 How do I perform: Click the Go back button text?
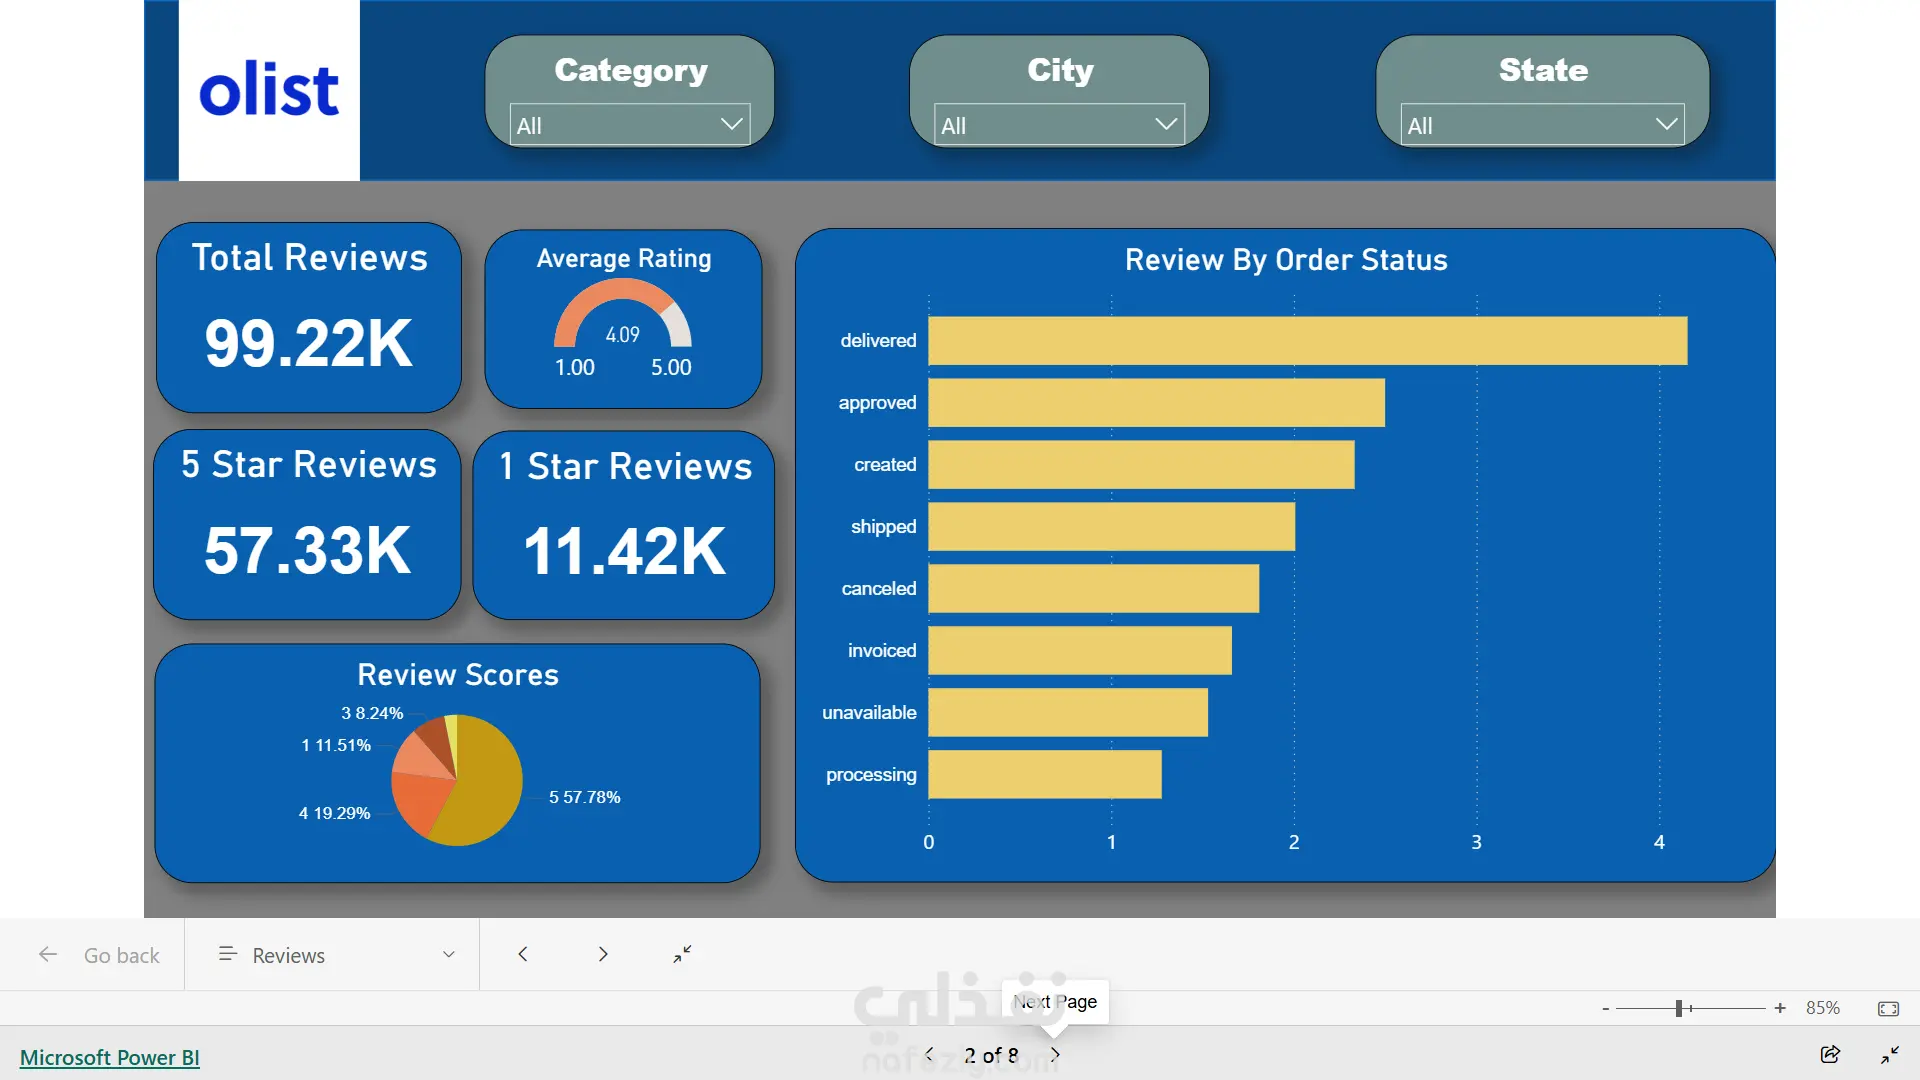tap(121, 955)
